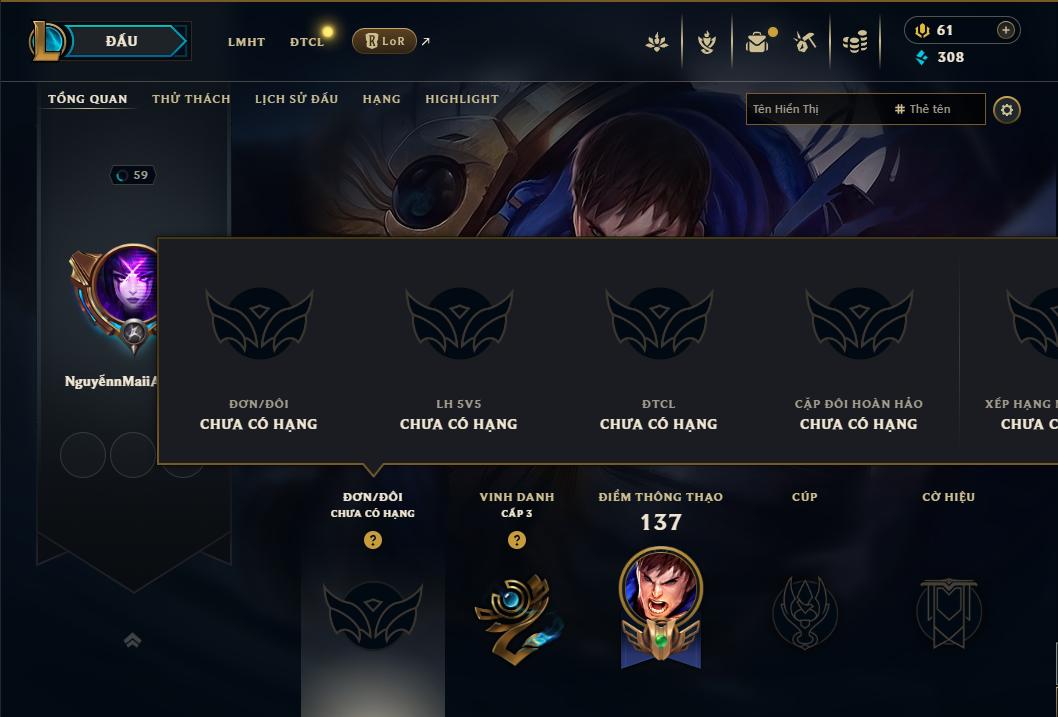Click the Vinh Danh honor level emblem
Viewport: 1058px width, 717px height.
pyautogui.click(x=518, y=619)
